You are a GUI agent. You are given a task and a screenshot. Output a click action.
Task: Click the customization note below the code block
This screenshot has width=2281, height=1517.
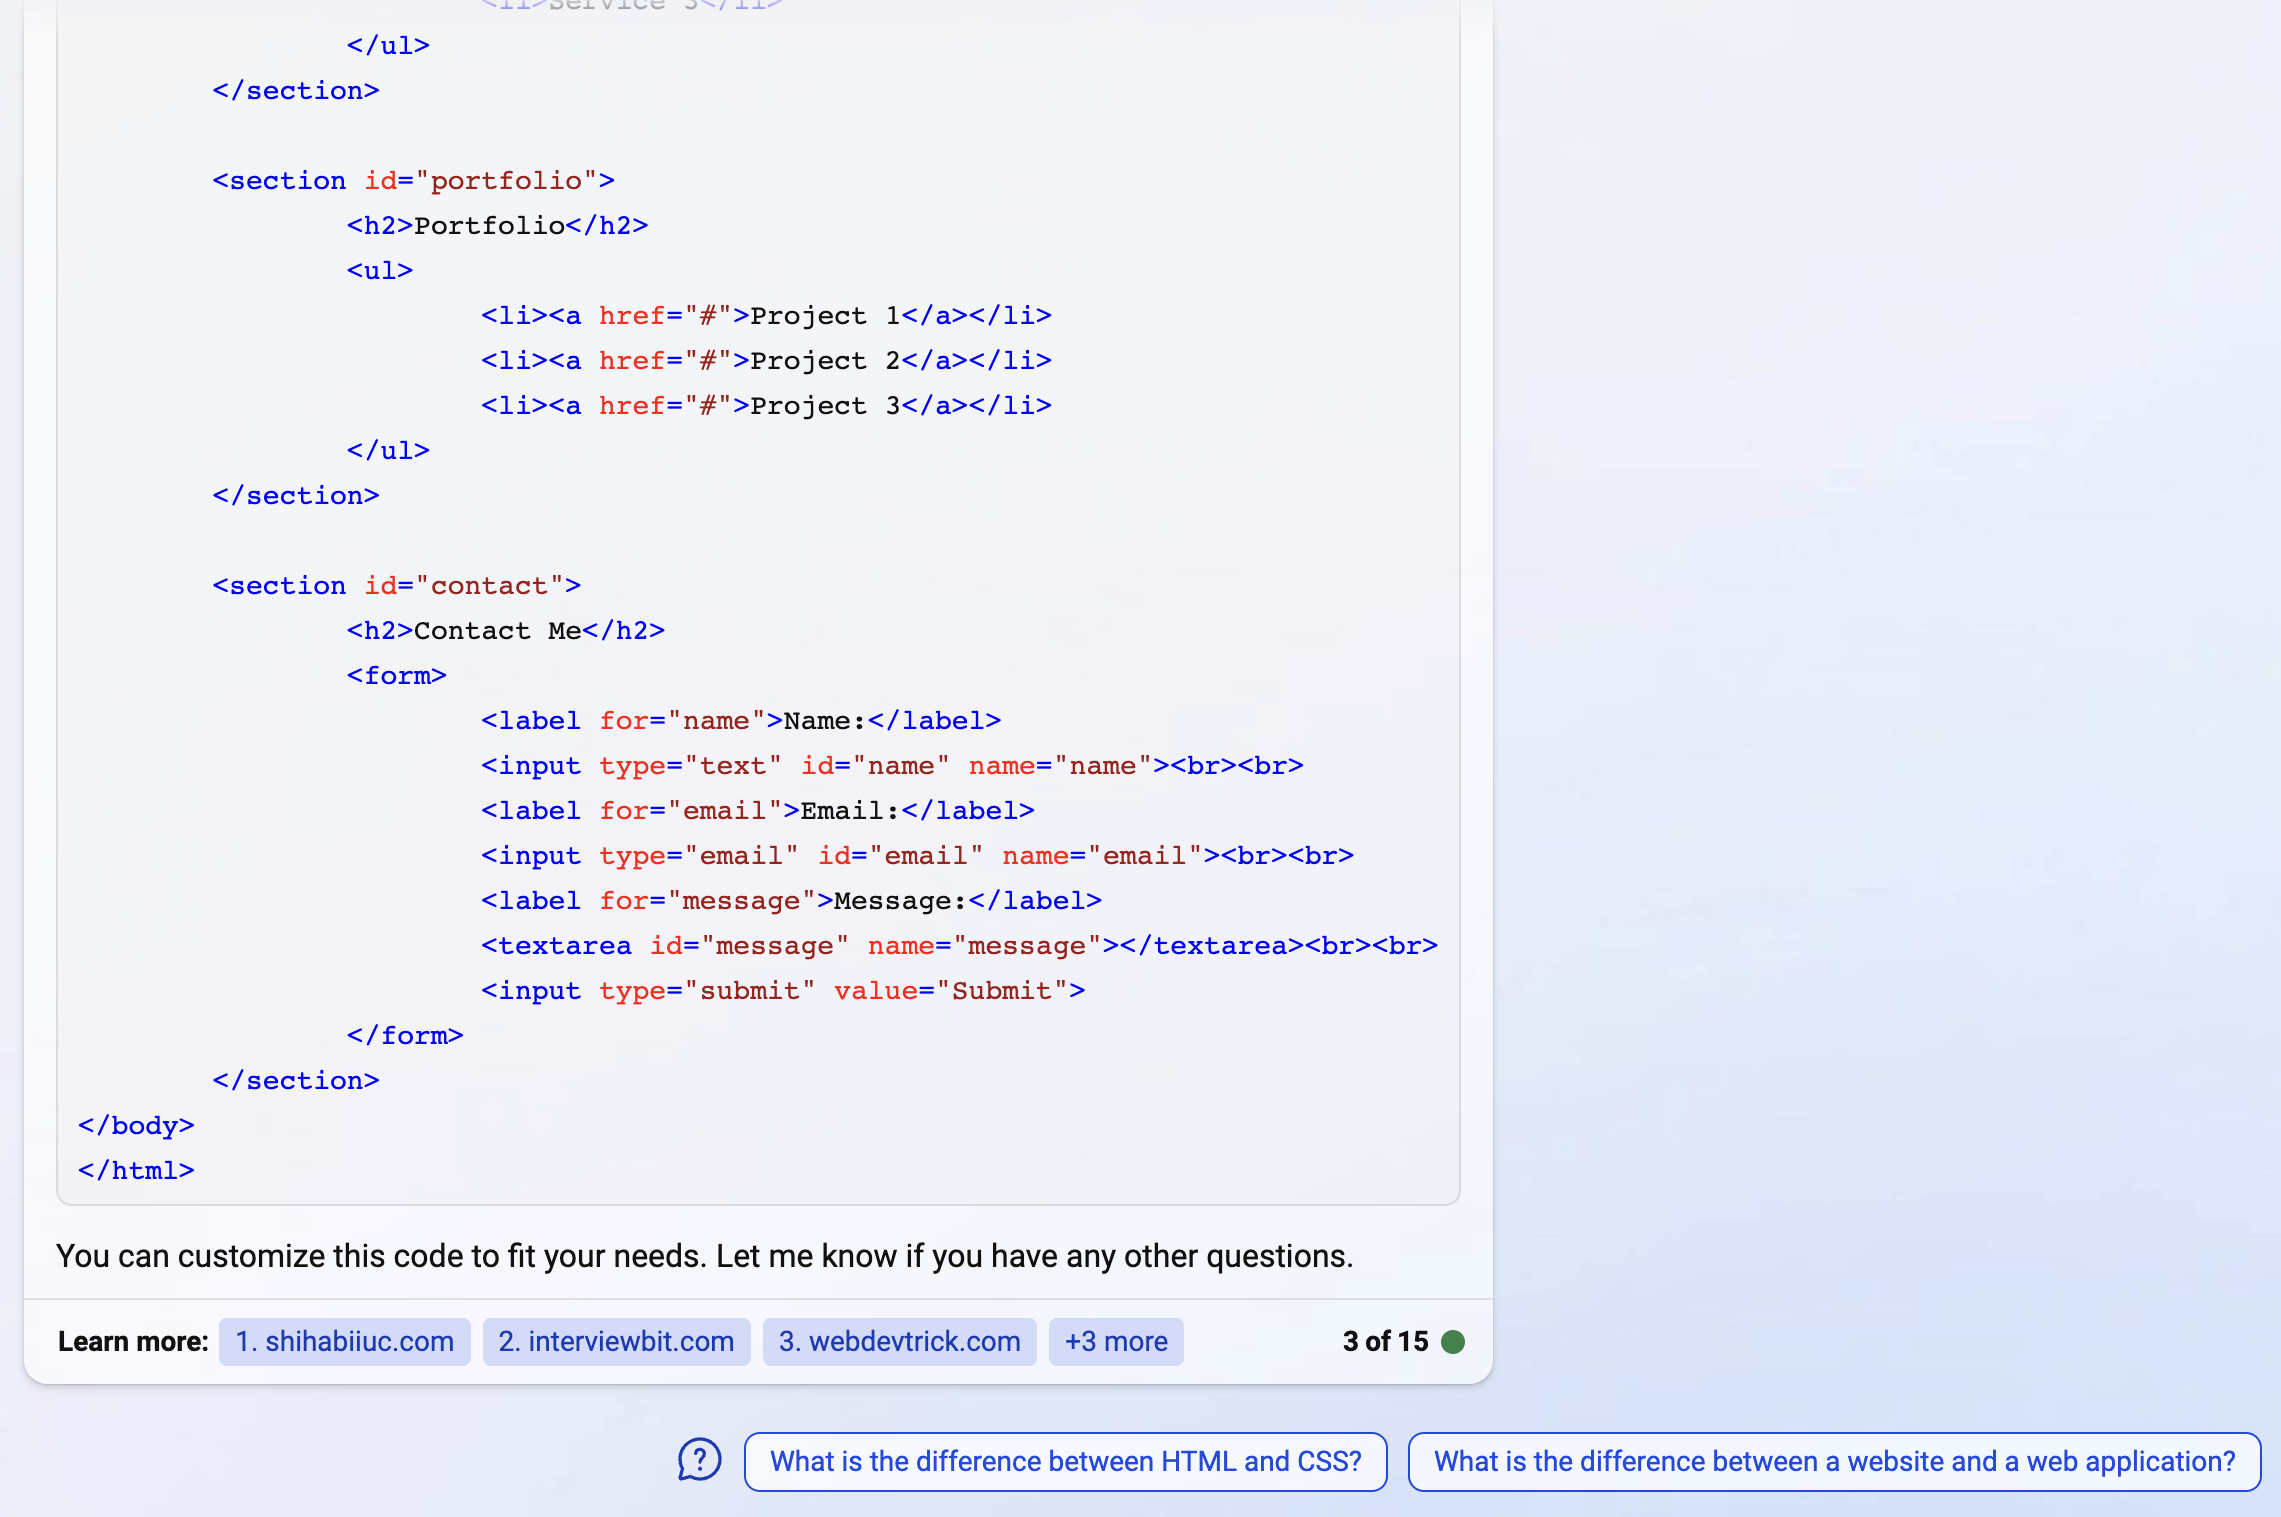705,1256
